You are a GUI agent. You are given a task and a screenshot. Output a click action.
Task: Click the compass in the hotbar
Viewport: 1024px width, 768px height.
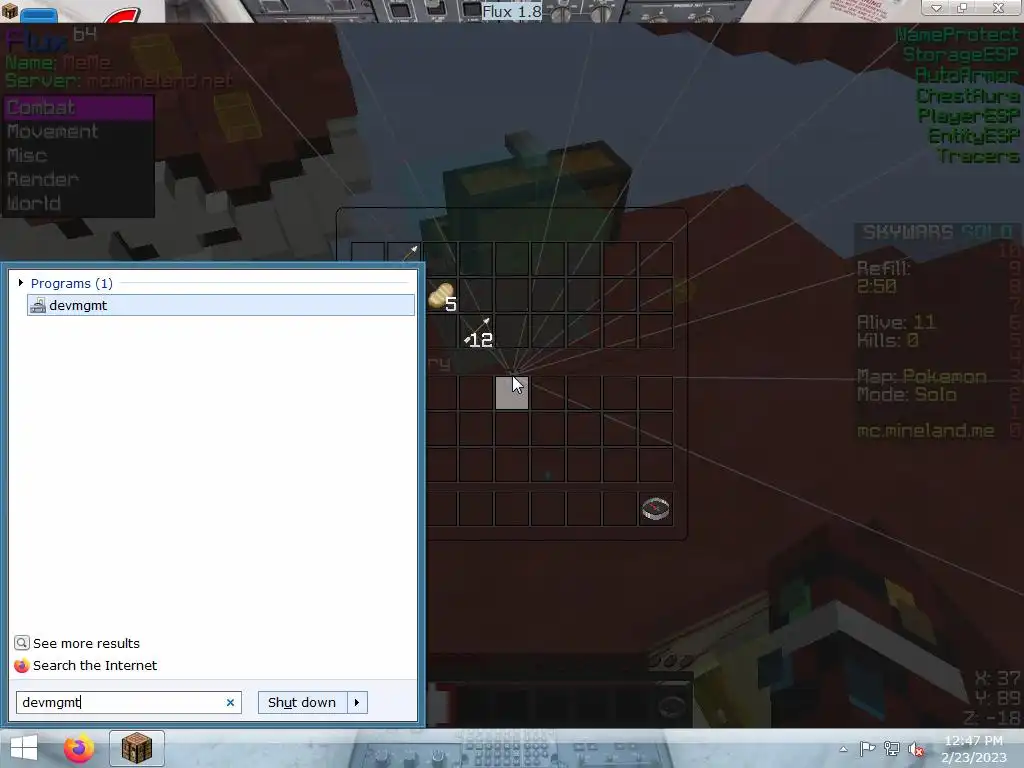coord(656,509)
